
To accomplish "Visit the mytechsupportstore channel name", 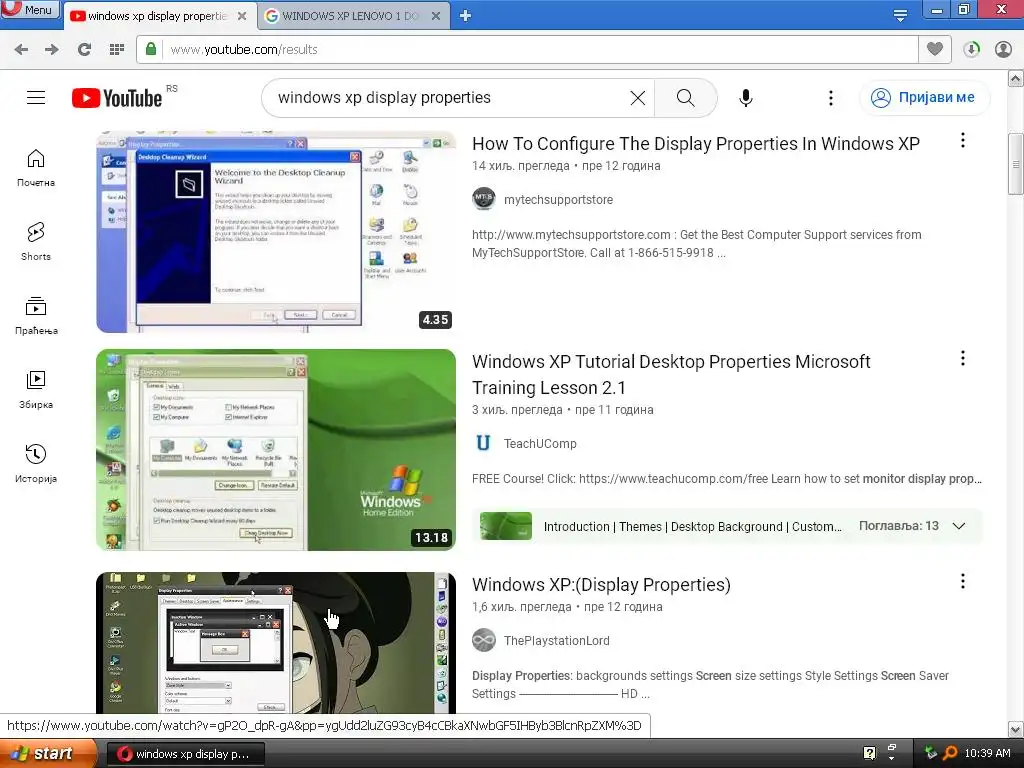I will tap(558, 200).
